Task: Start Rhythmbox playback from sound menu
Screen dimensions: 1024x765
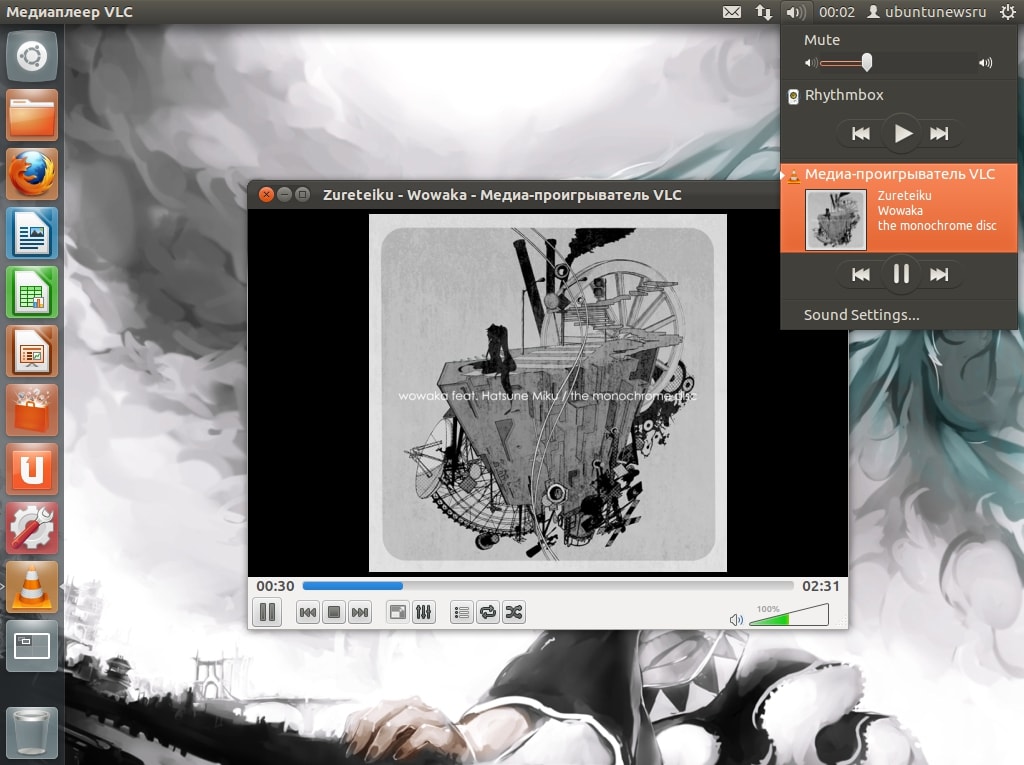Action: coord(903,133)
